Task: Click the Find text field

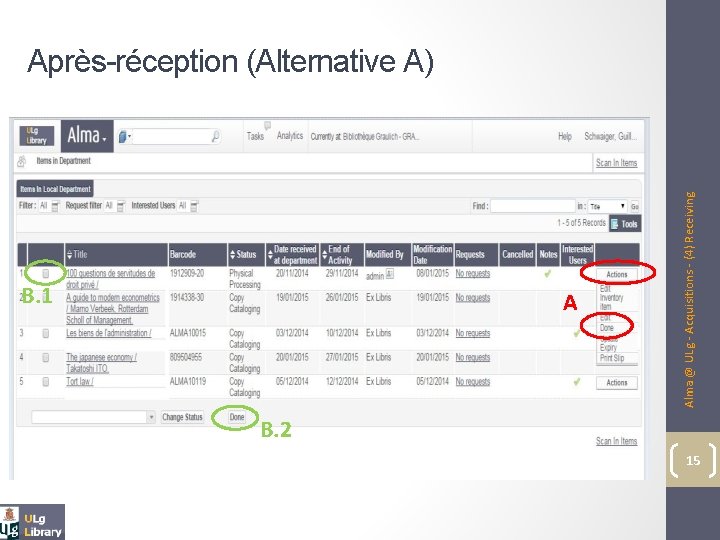Action: pyautogui.click(x=533, y=206)
